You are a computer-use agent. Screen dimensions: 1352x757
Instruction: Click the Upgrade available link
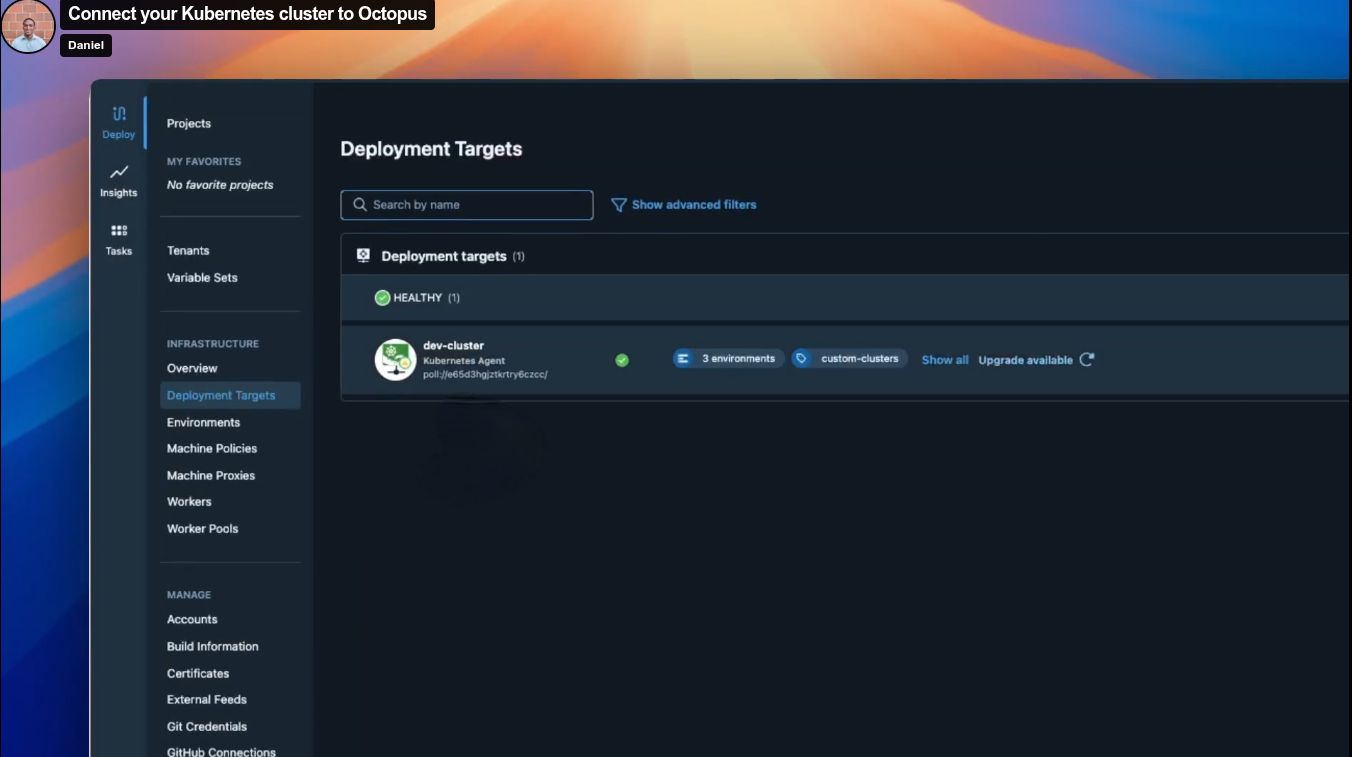pos(1025,360)
